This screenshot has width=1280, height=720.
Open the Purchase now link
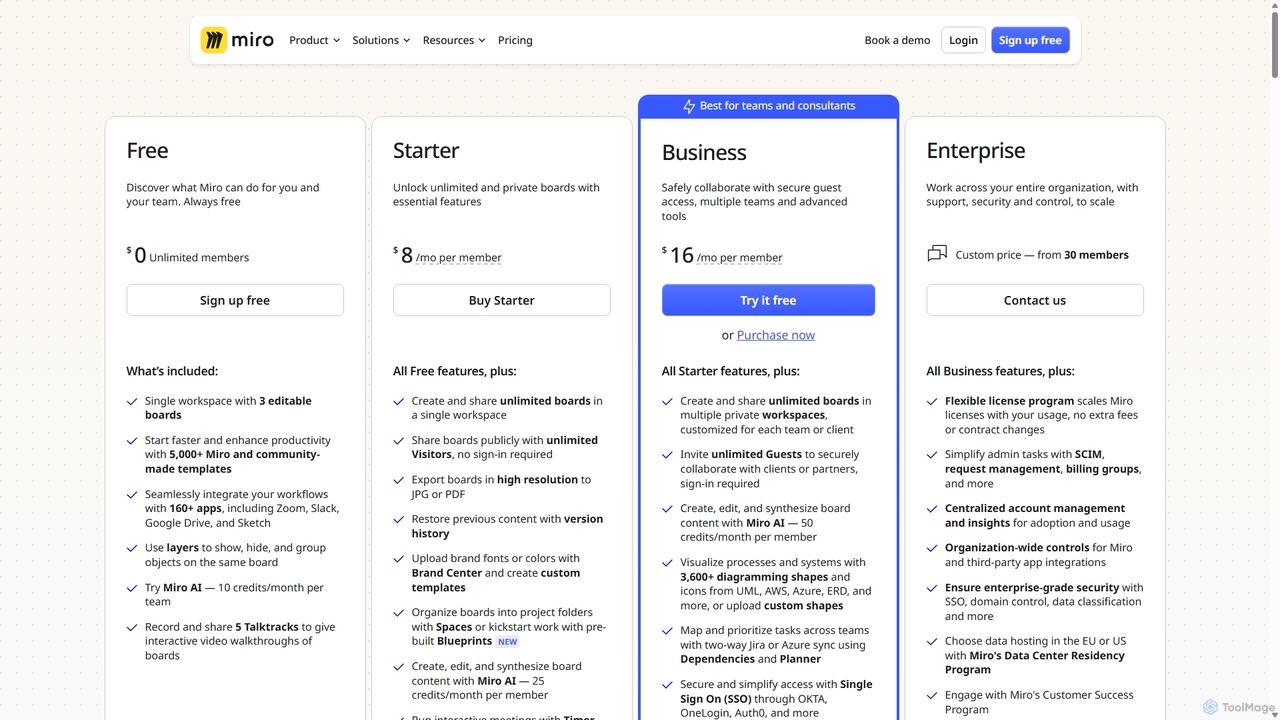point(776,335)
